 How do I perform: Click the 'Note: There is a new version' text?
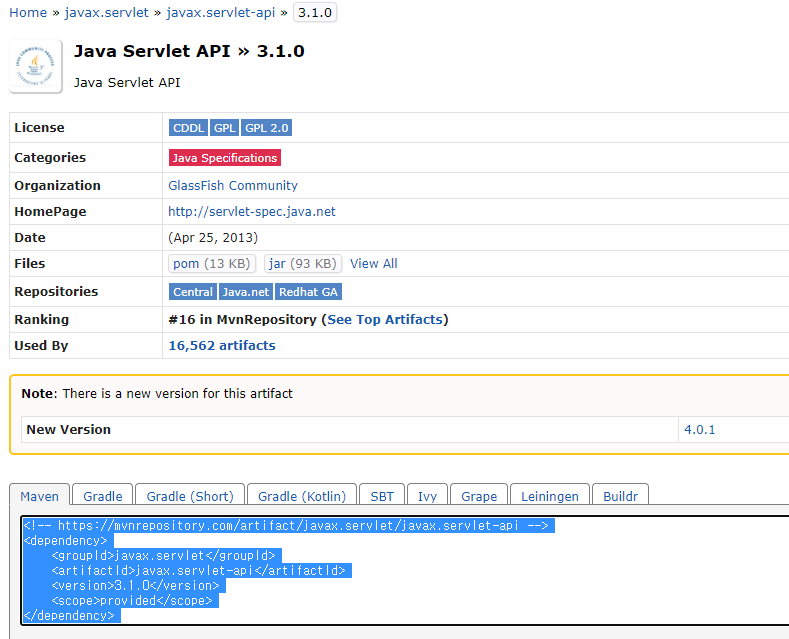pyautogui.click(x=157, y=393)
